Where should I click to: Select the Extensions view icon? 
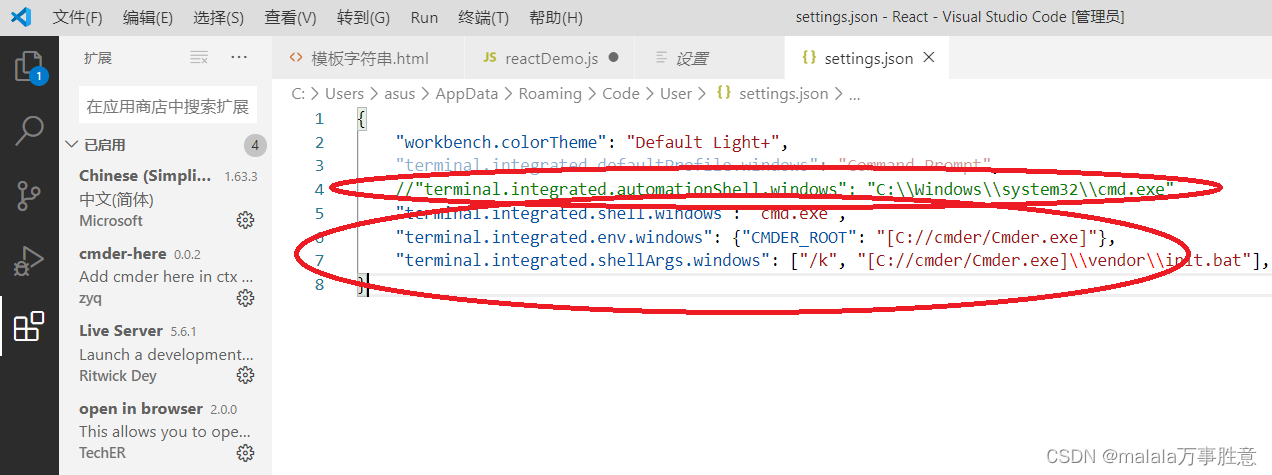29,326
